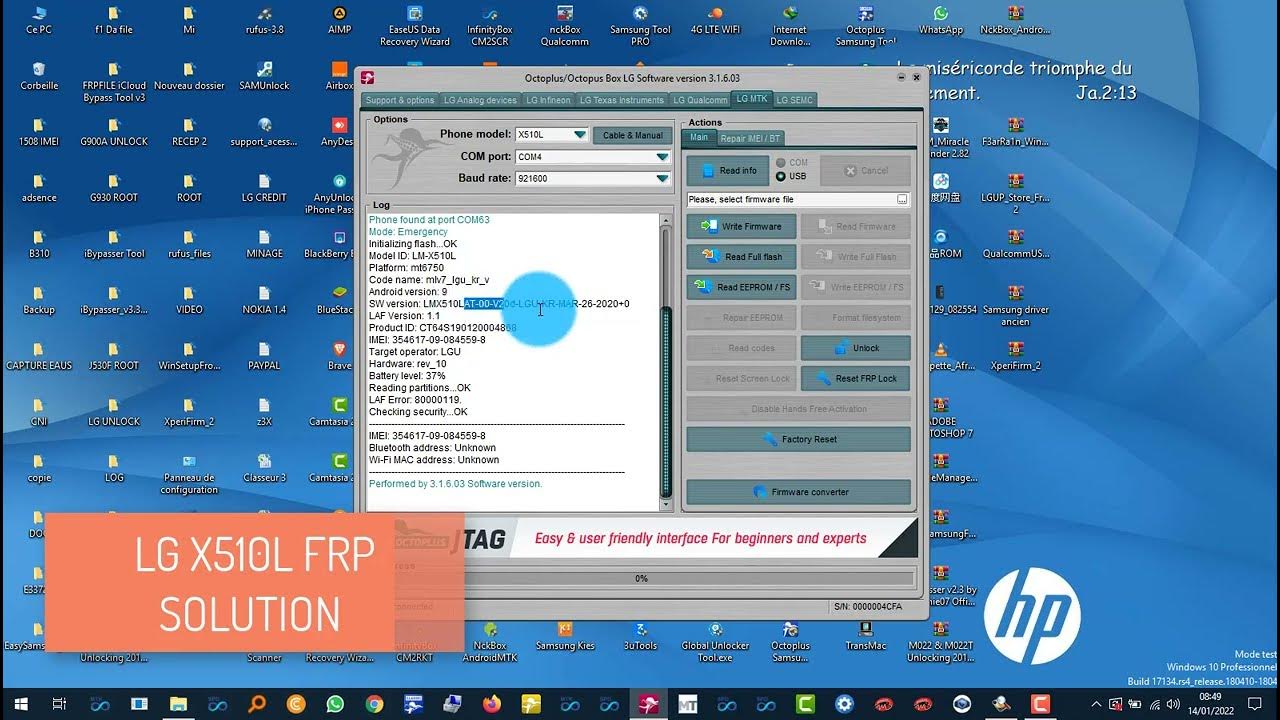Open WhatsApp desktop shortcut
Viewport: 1280px width, 720px height.
click(x=940, y=20)
